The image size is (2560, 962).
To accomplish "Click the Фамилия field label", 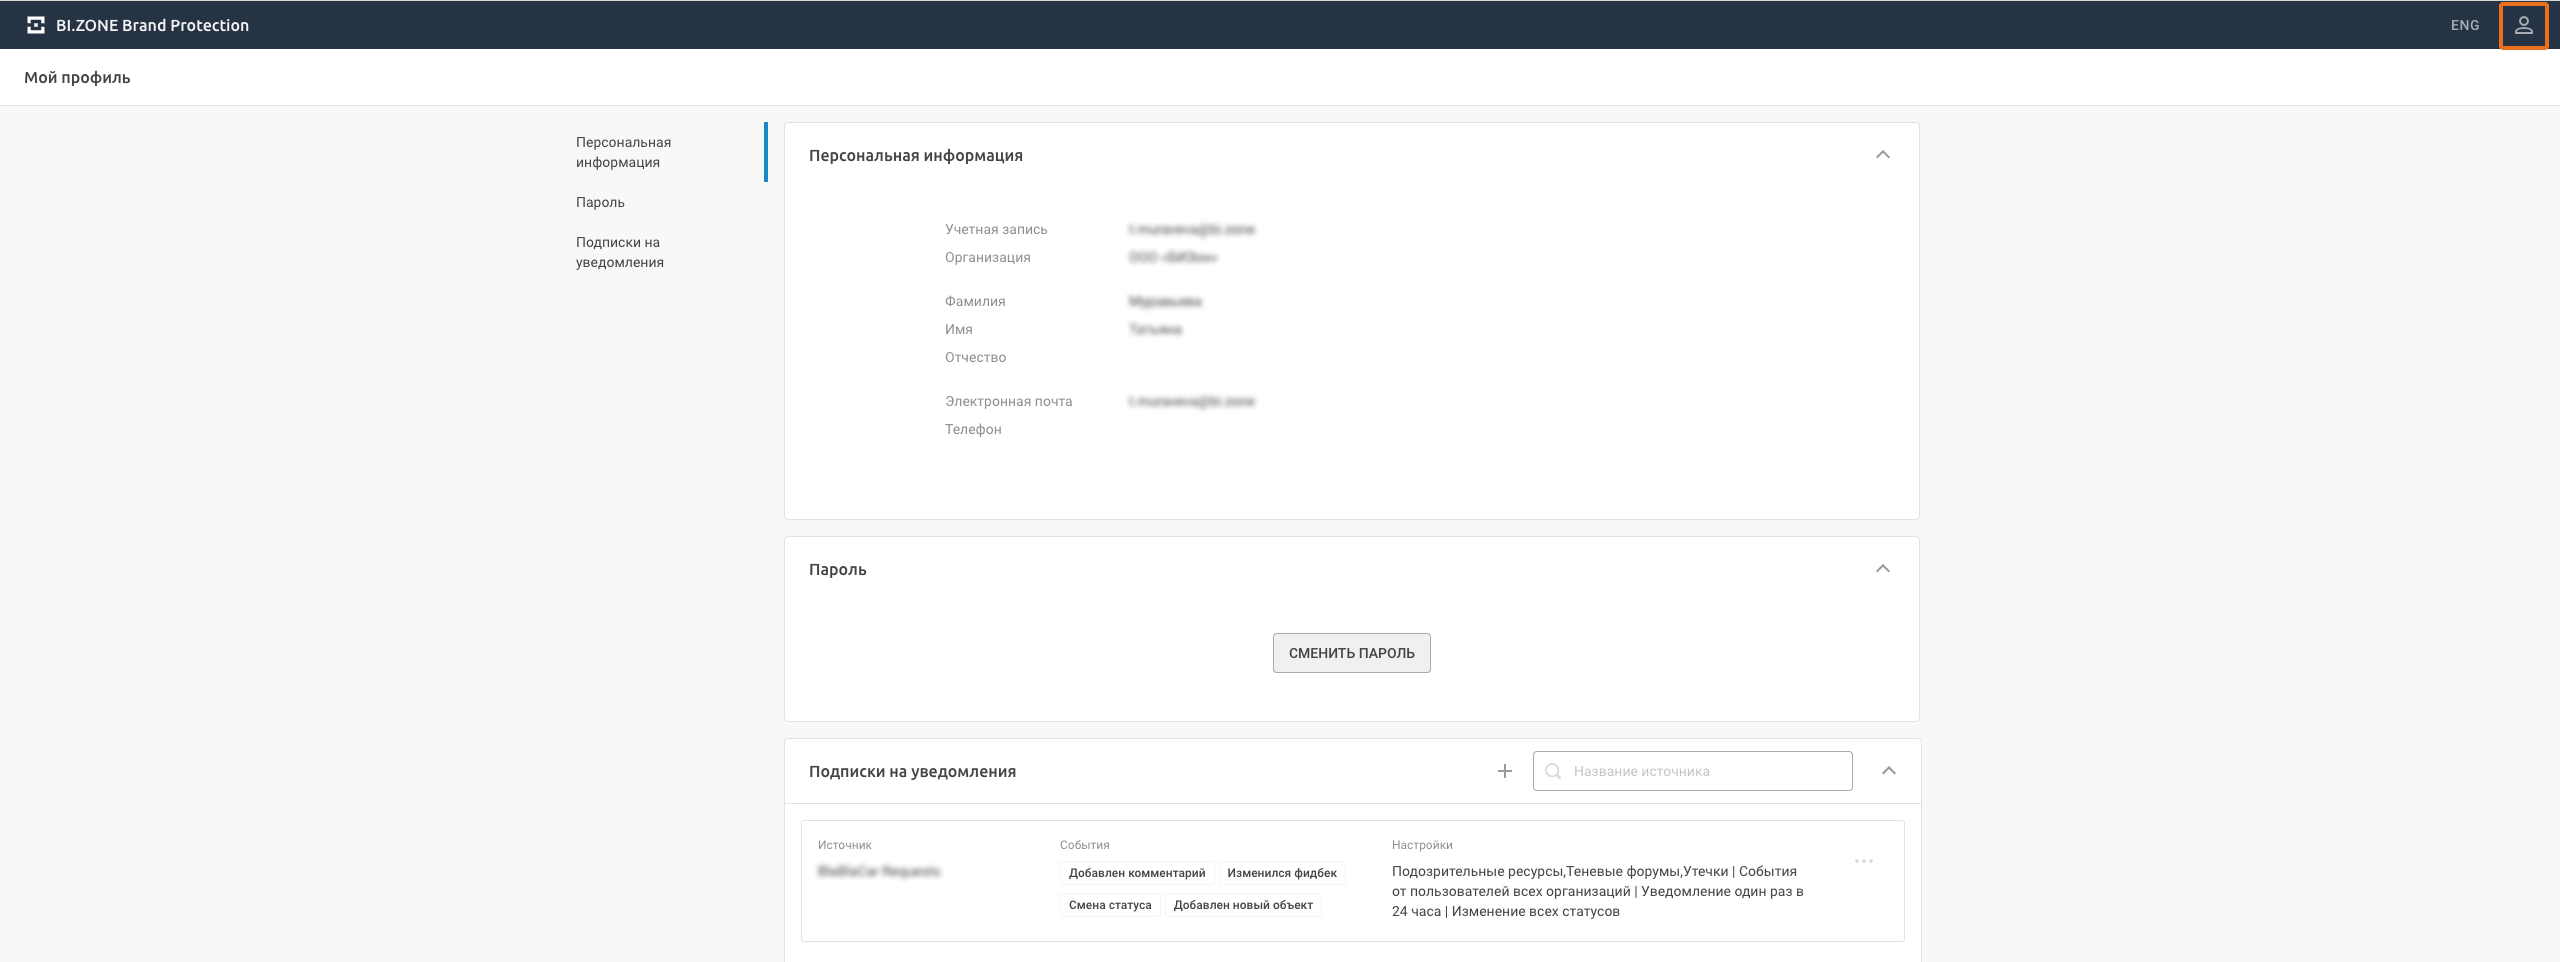I will [975, 301].
